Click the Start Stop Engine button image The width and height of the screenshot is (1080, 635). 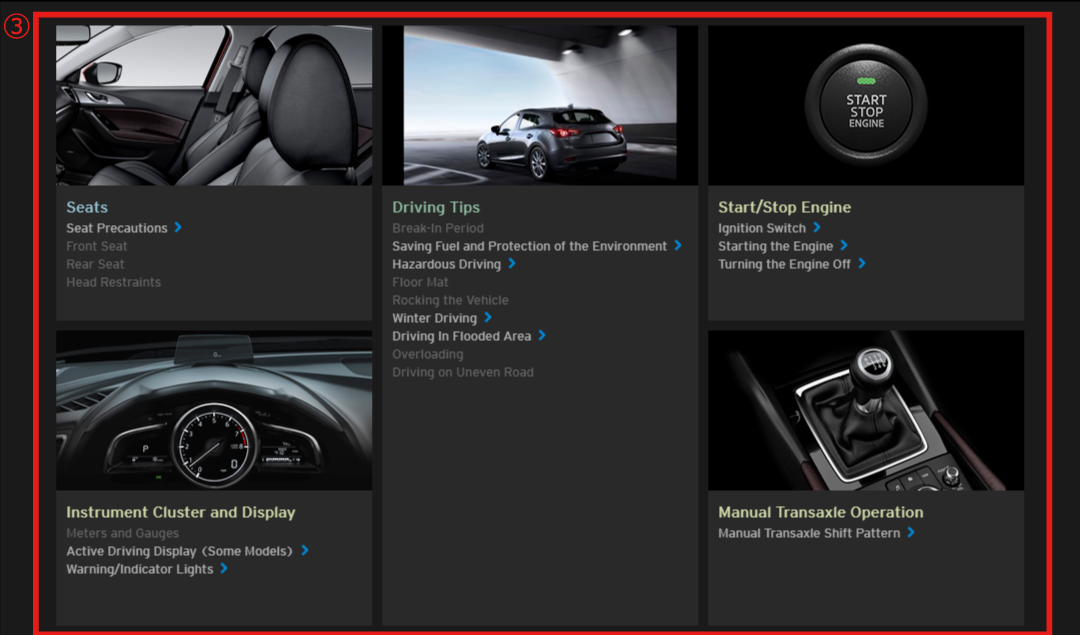point(866,105)
